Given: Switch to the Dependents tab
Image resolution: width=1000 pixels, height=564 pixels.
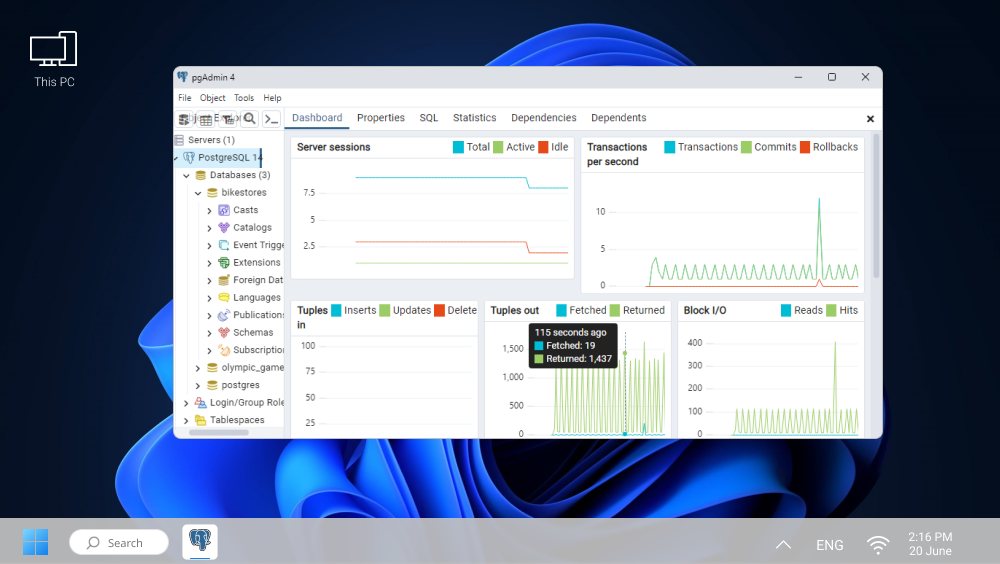Looking at the screenshot, I should pyautogui.click(x=619, y=117).
